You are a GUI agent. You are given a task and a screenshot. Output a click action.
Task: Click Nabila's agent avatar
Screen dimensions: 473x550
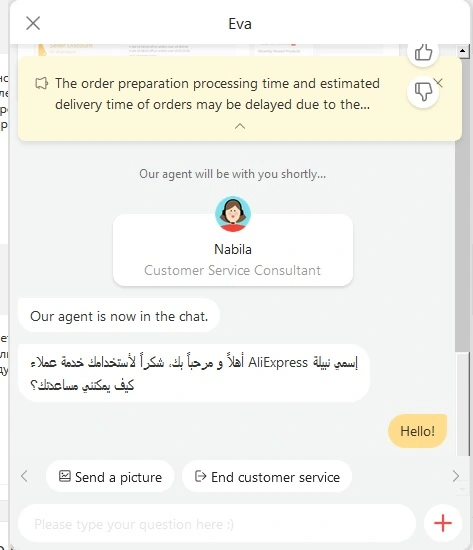[233, 214]
